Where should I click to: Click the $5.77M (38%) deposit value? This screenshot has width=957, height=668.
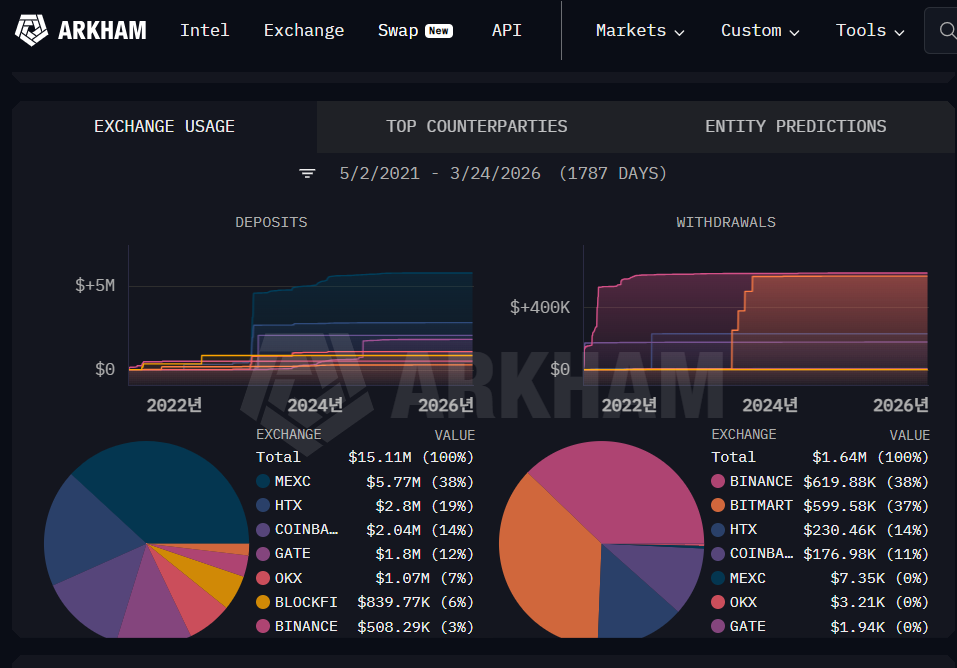pos(420,482)
